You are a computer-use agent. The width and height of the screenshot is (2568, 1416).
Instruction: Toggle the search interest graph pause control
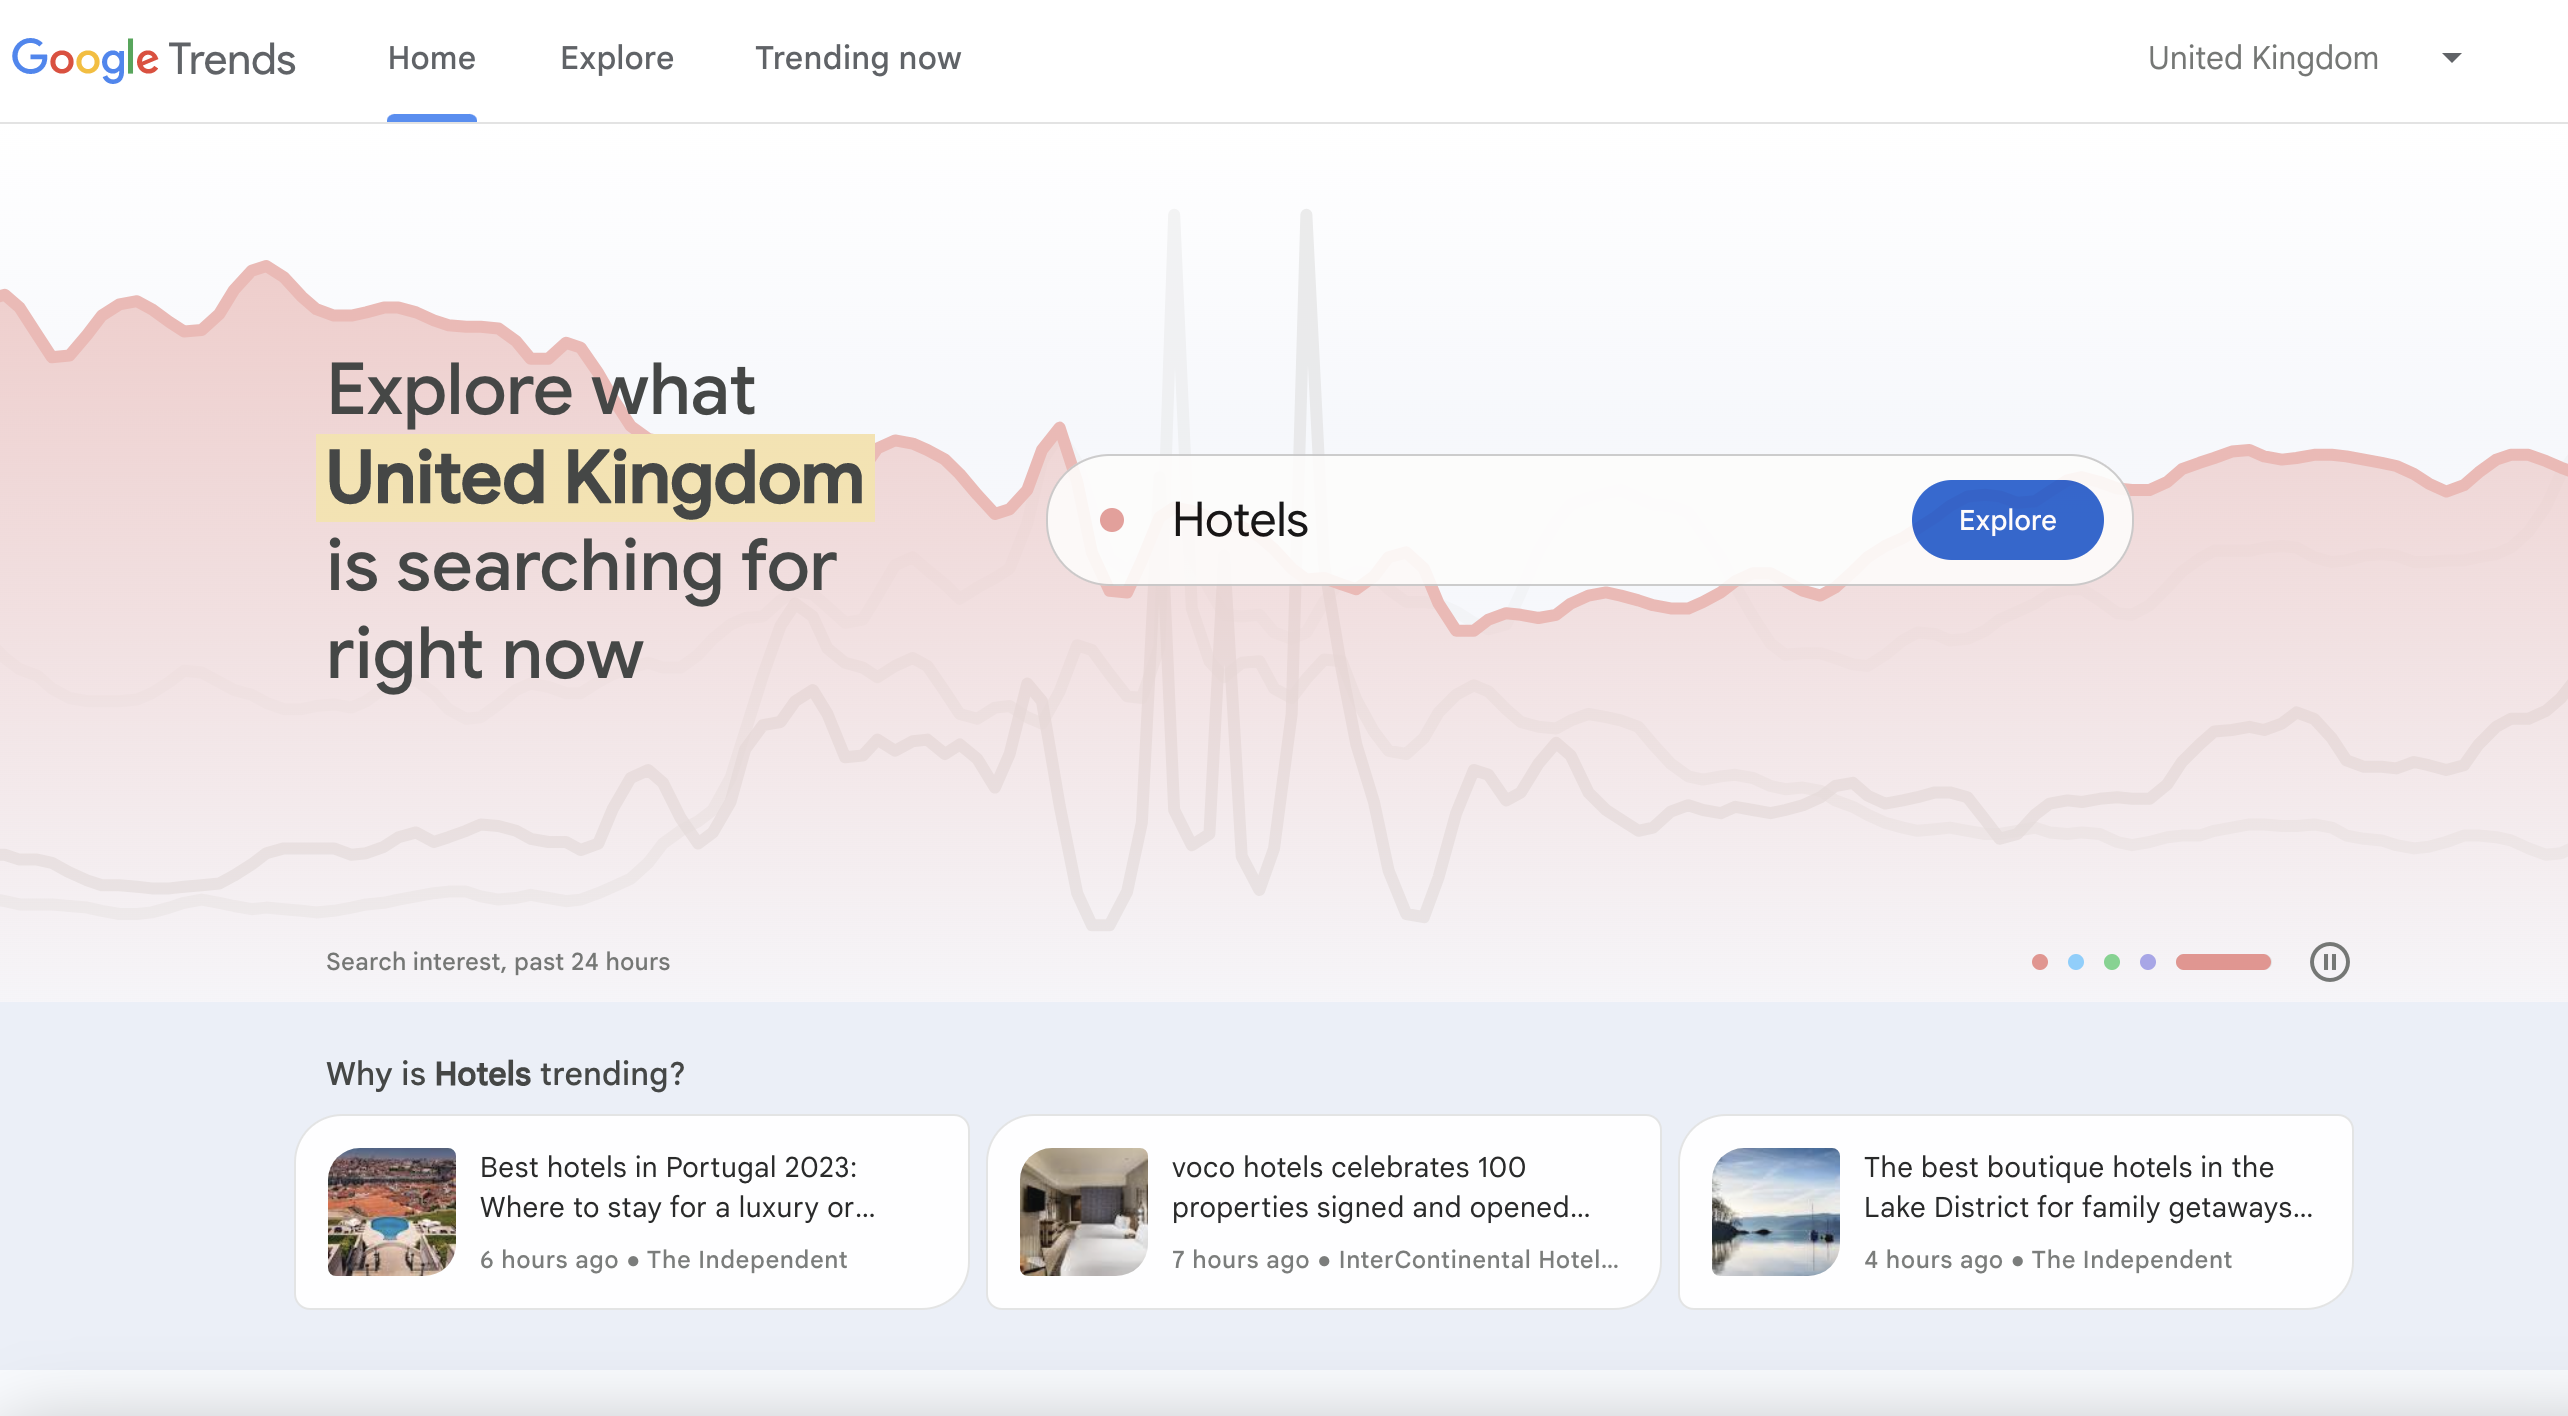(x=2329, y=961)
